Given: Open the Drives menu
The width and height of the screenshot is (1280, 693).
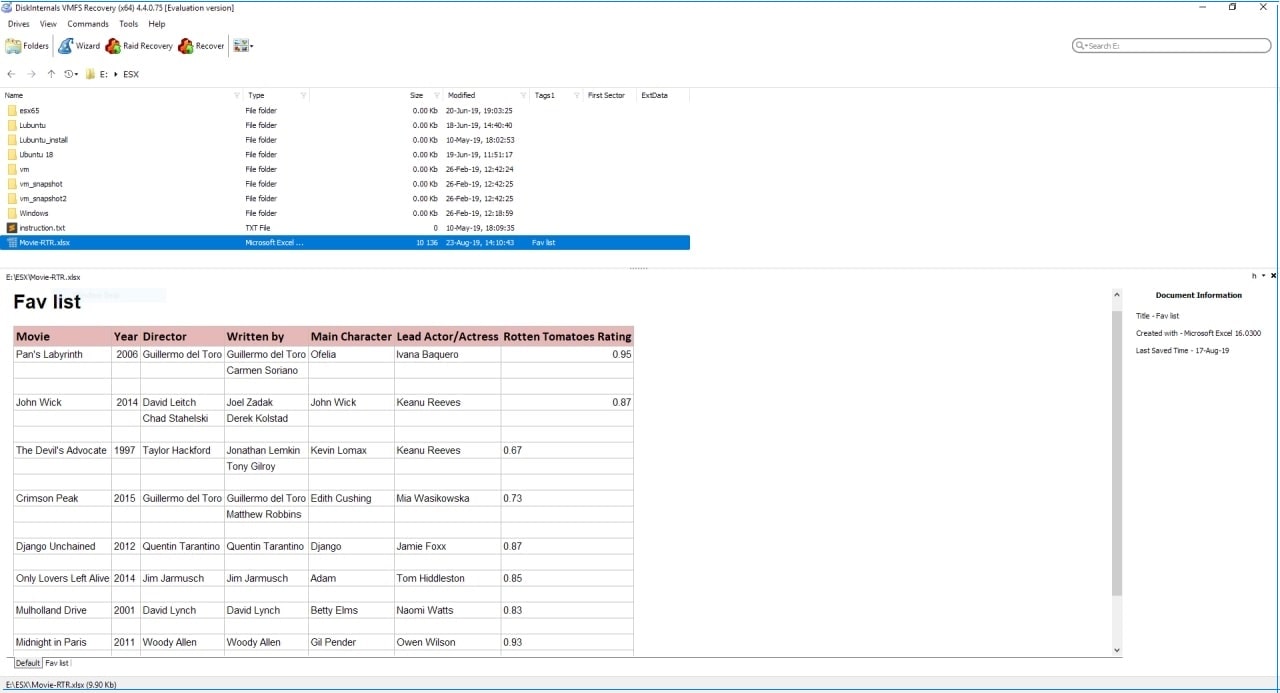Looking at the screenshot, I should (x=18, y=24).
